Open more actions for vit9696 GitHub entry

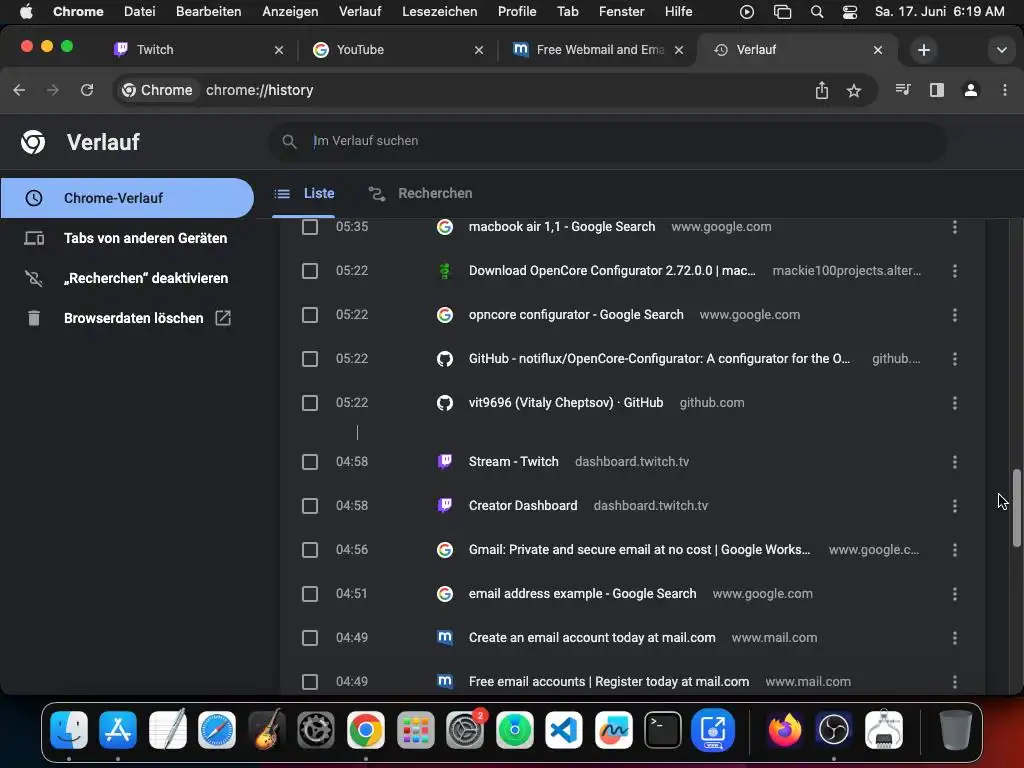(954, 403)
